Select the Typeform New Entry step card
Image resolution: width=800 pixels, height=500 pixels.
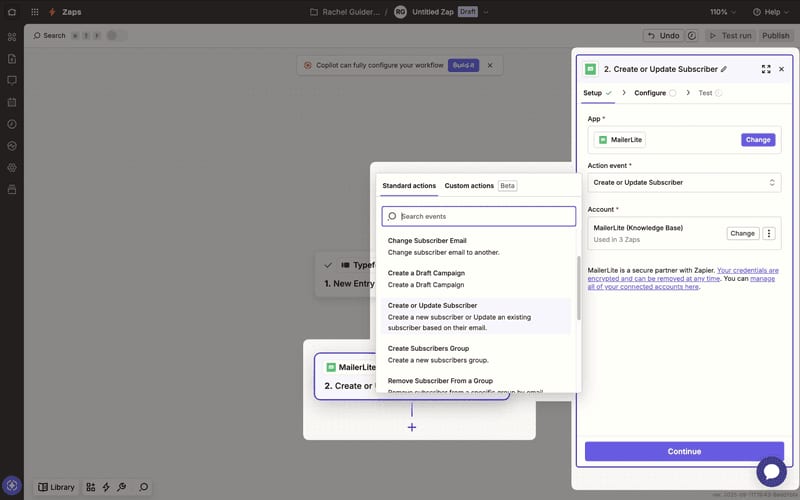345,274
